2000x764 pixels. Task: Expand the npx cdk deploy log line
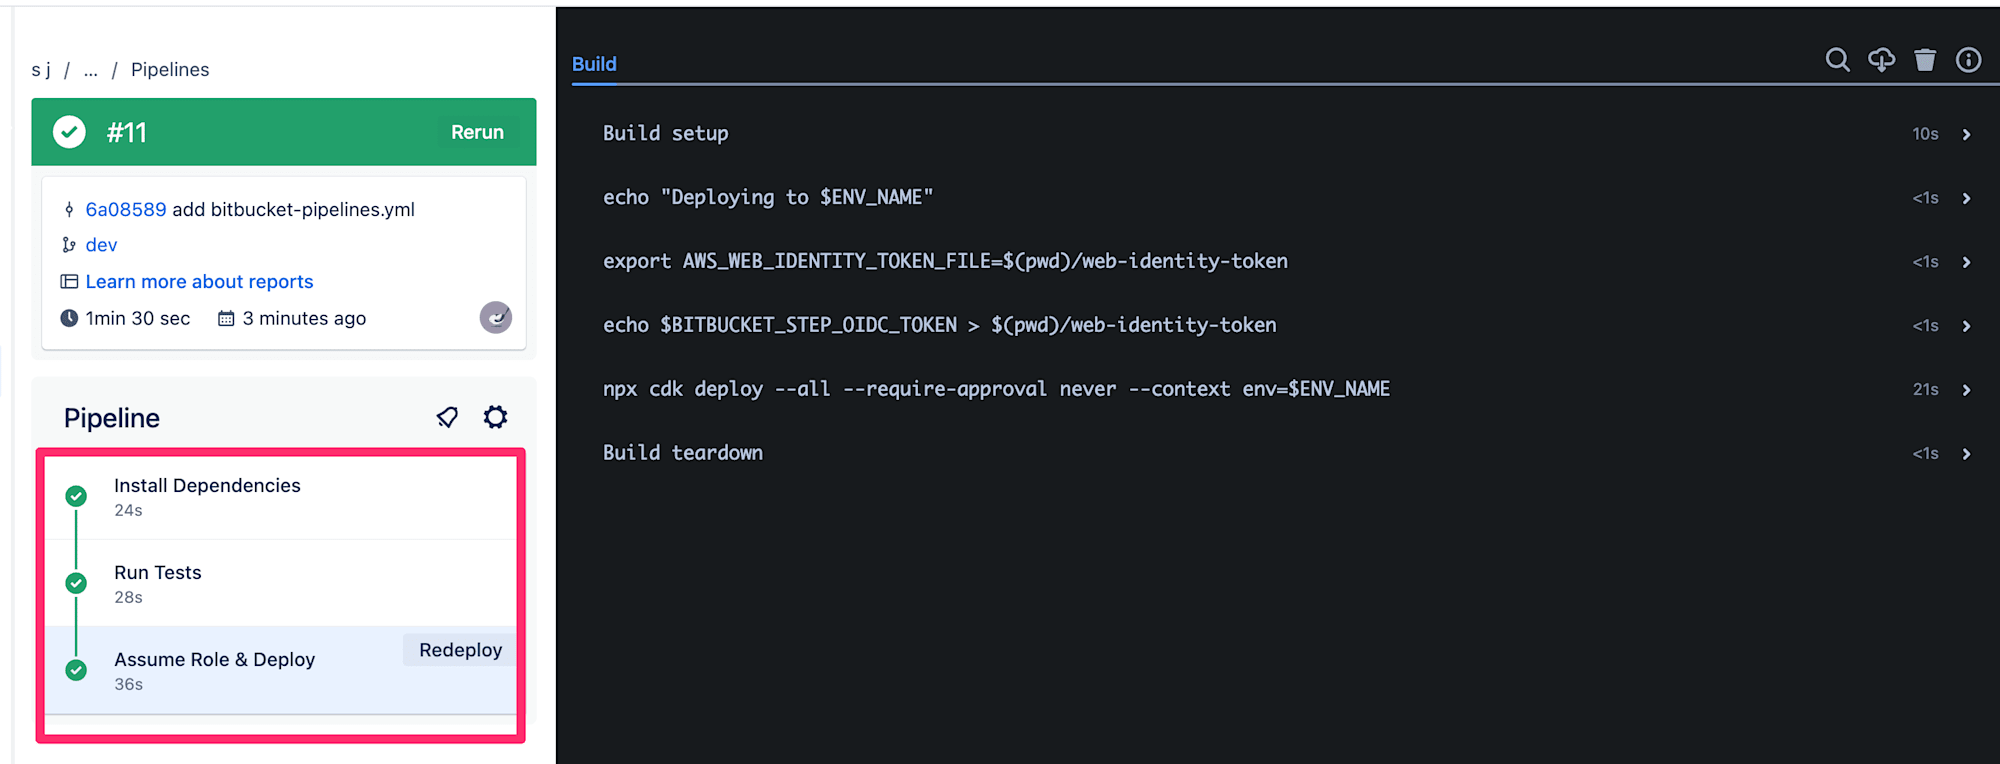(1285, 390)
